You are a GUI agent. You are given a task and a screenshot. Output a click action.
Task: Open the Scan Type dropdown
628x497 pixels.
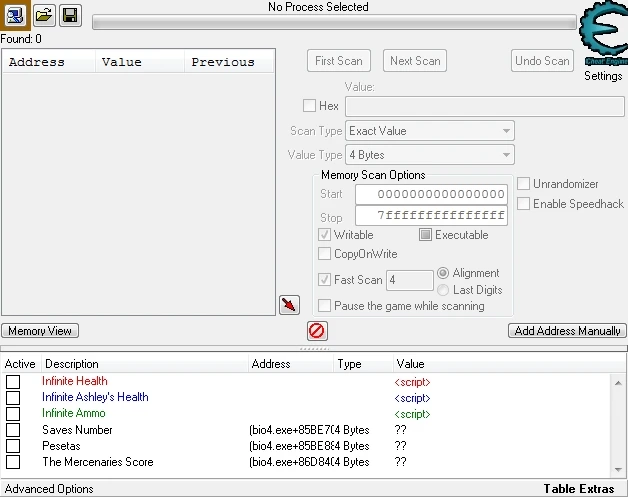click(x=430, y=131)
